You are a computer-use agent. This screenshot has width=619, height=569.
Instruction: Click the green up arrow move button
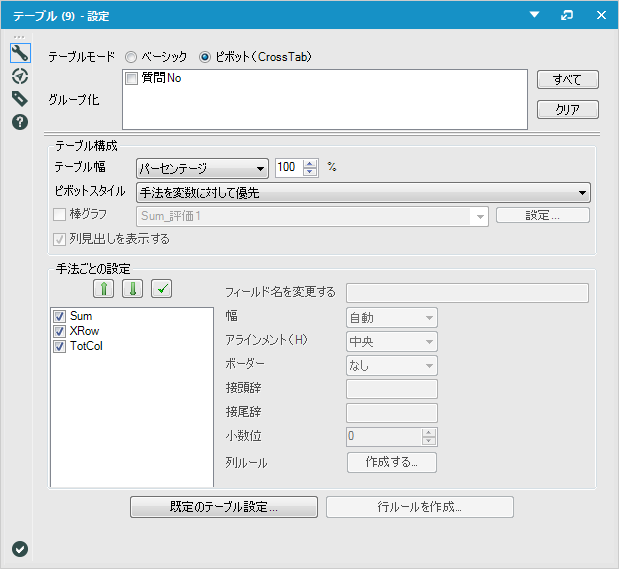[103, 289]
